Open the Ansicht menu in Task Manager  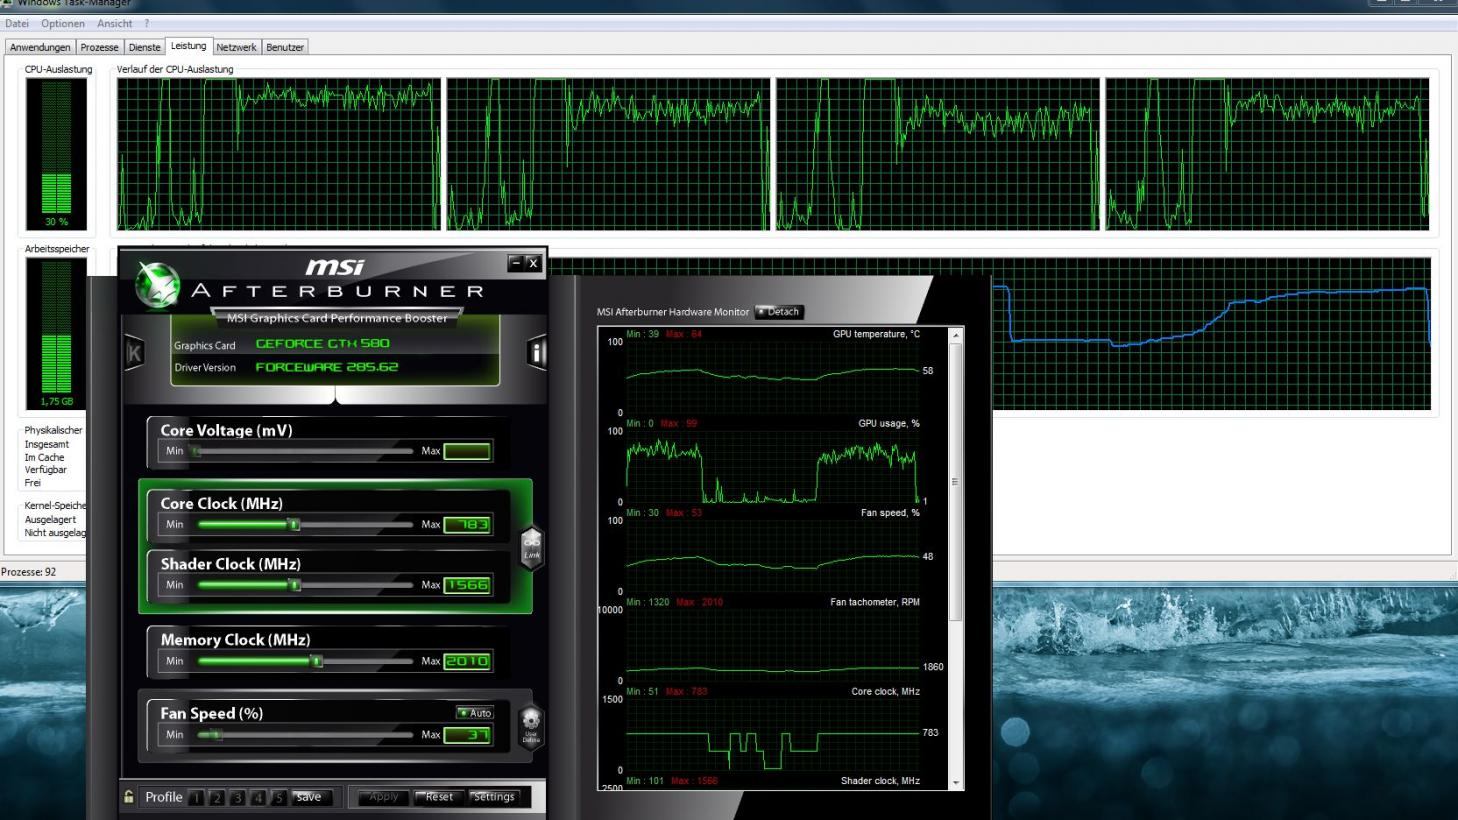click(x=115, y=23)
